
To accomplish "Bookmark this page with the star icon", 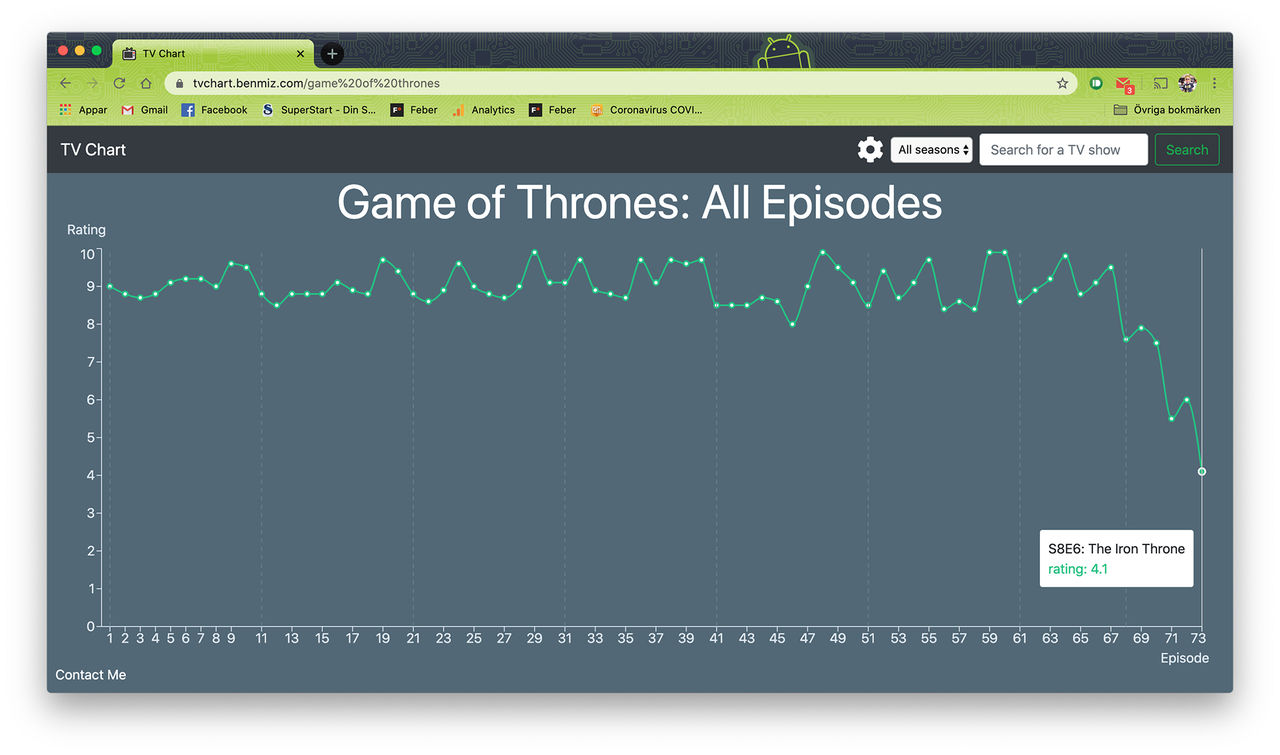I will click(1062, 83).
